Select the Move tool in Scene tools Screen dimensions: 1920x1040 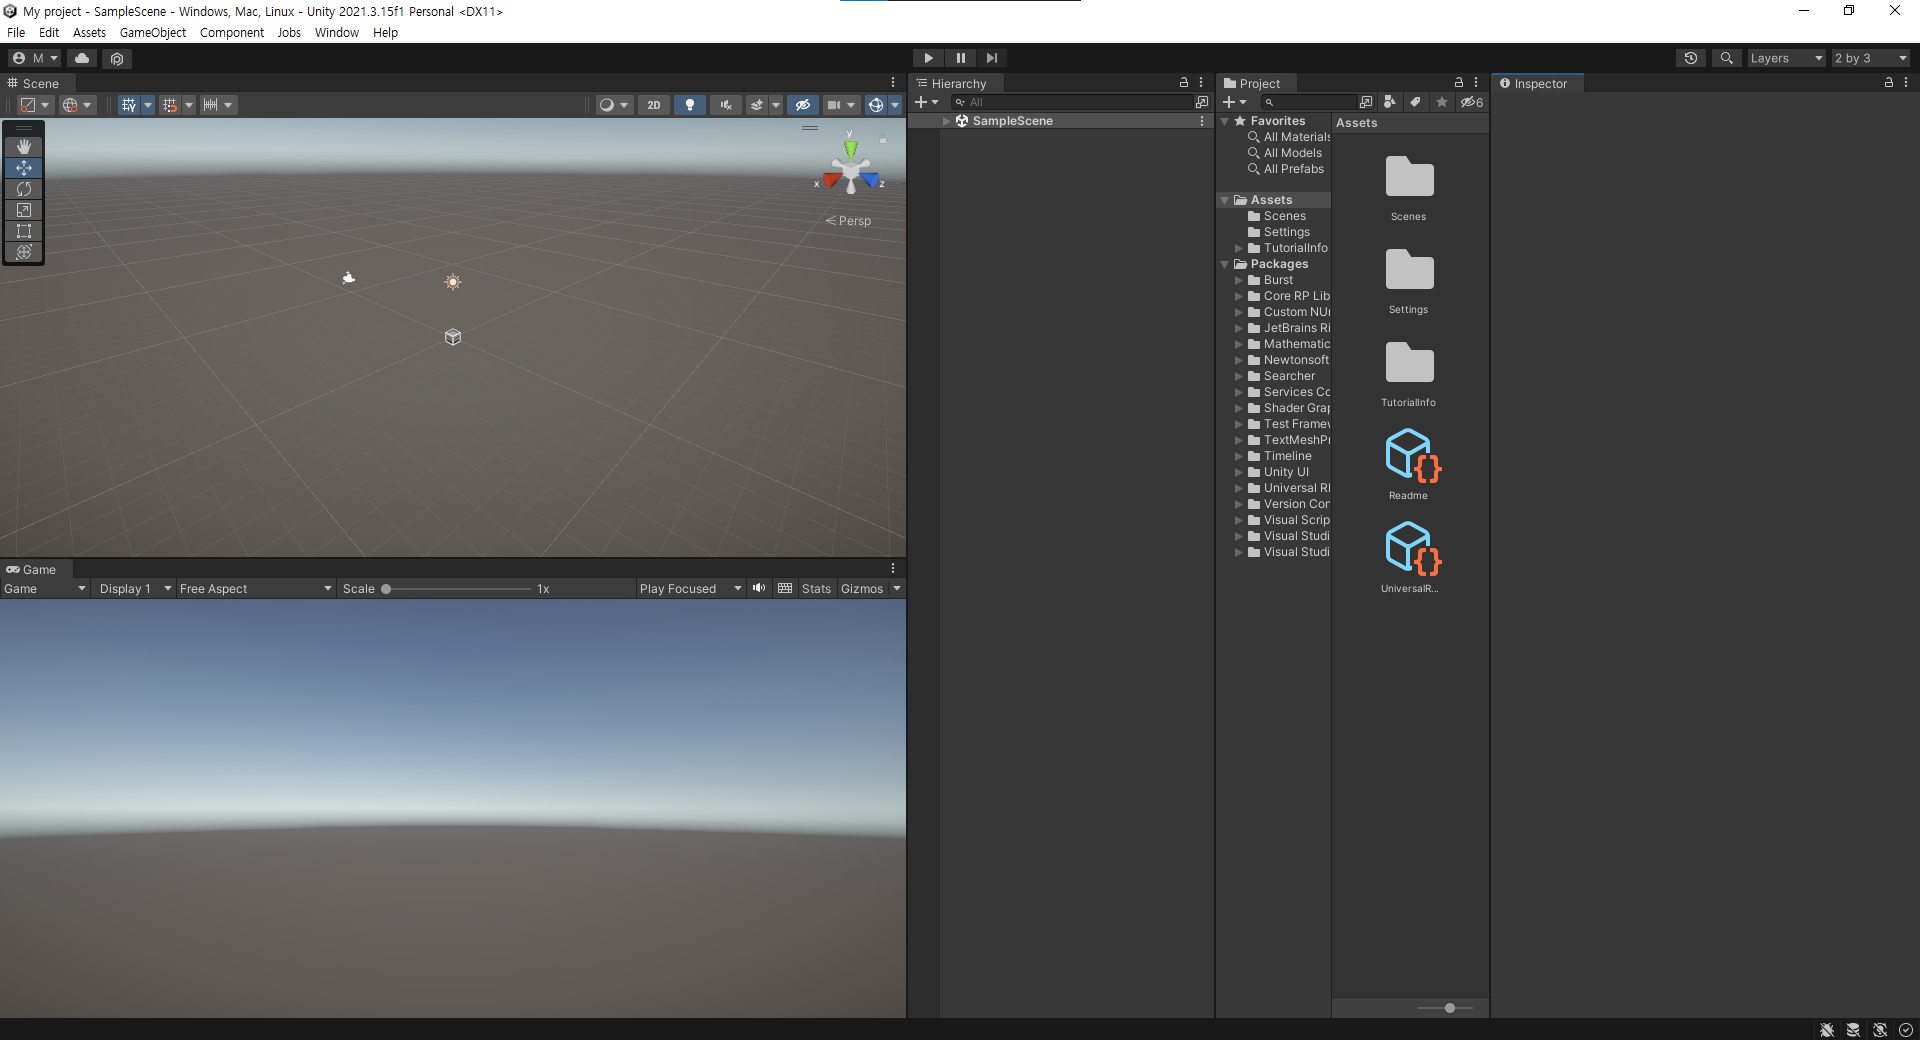[x=24, y=168]
